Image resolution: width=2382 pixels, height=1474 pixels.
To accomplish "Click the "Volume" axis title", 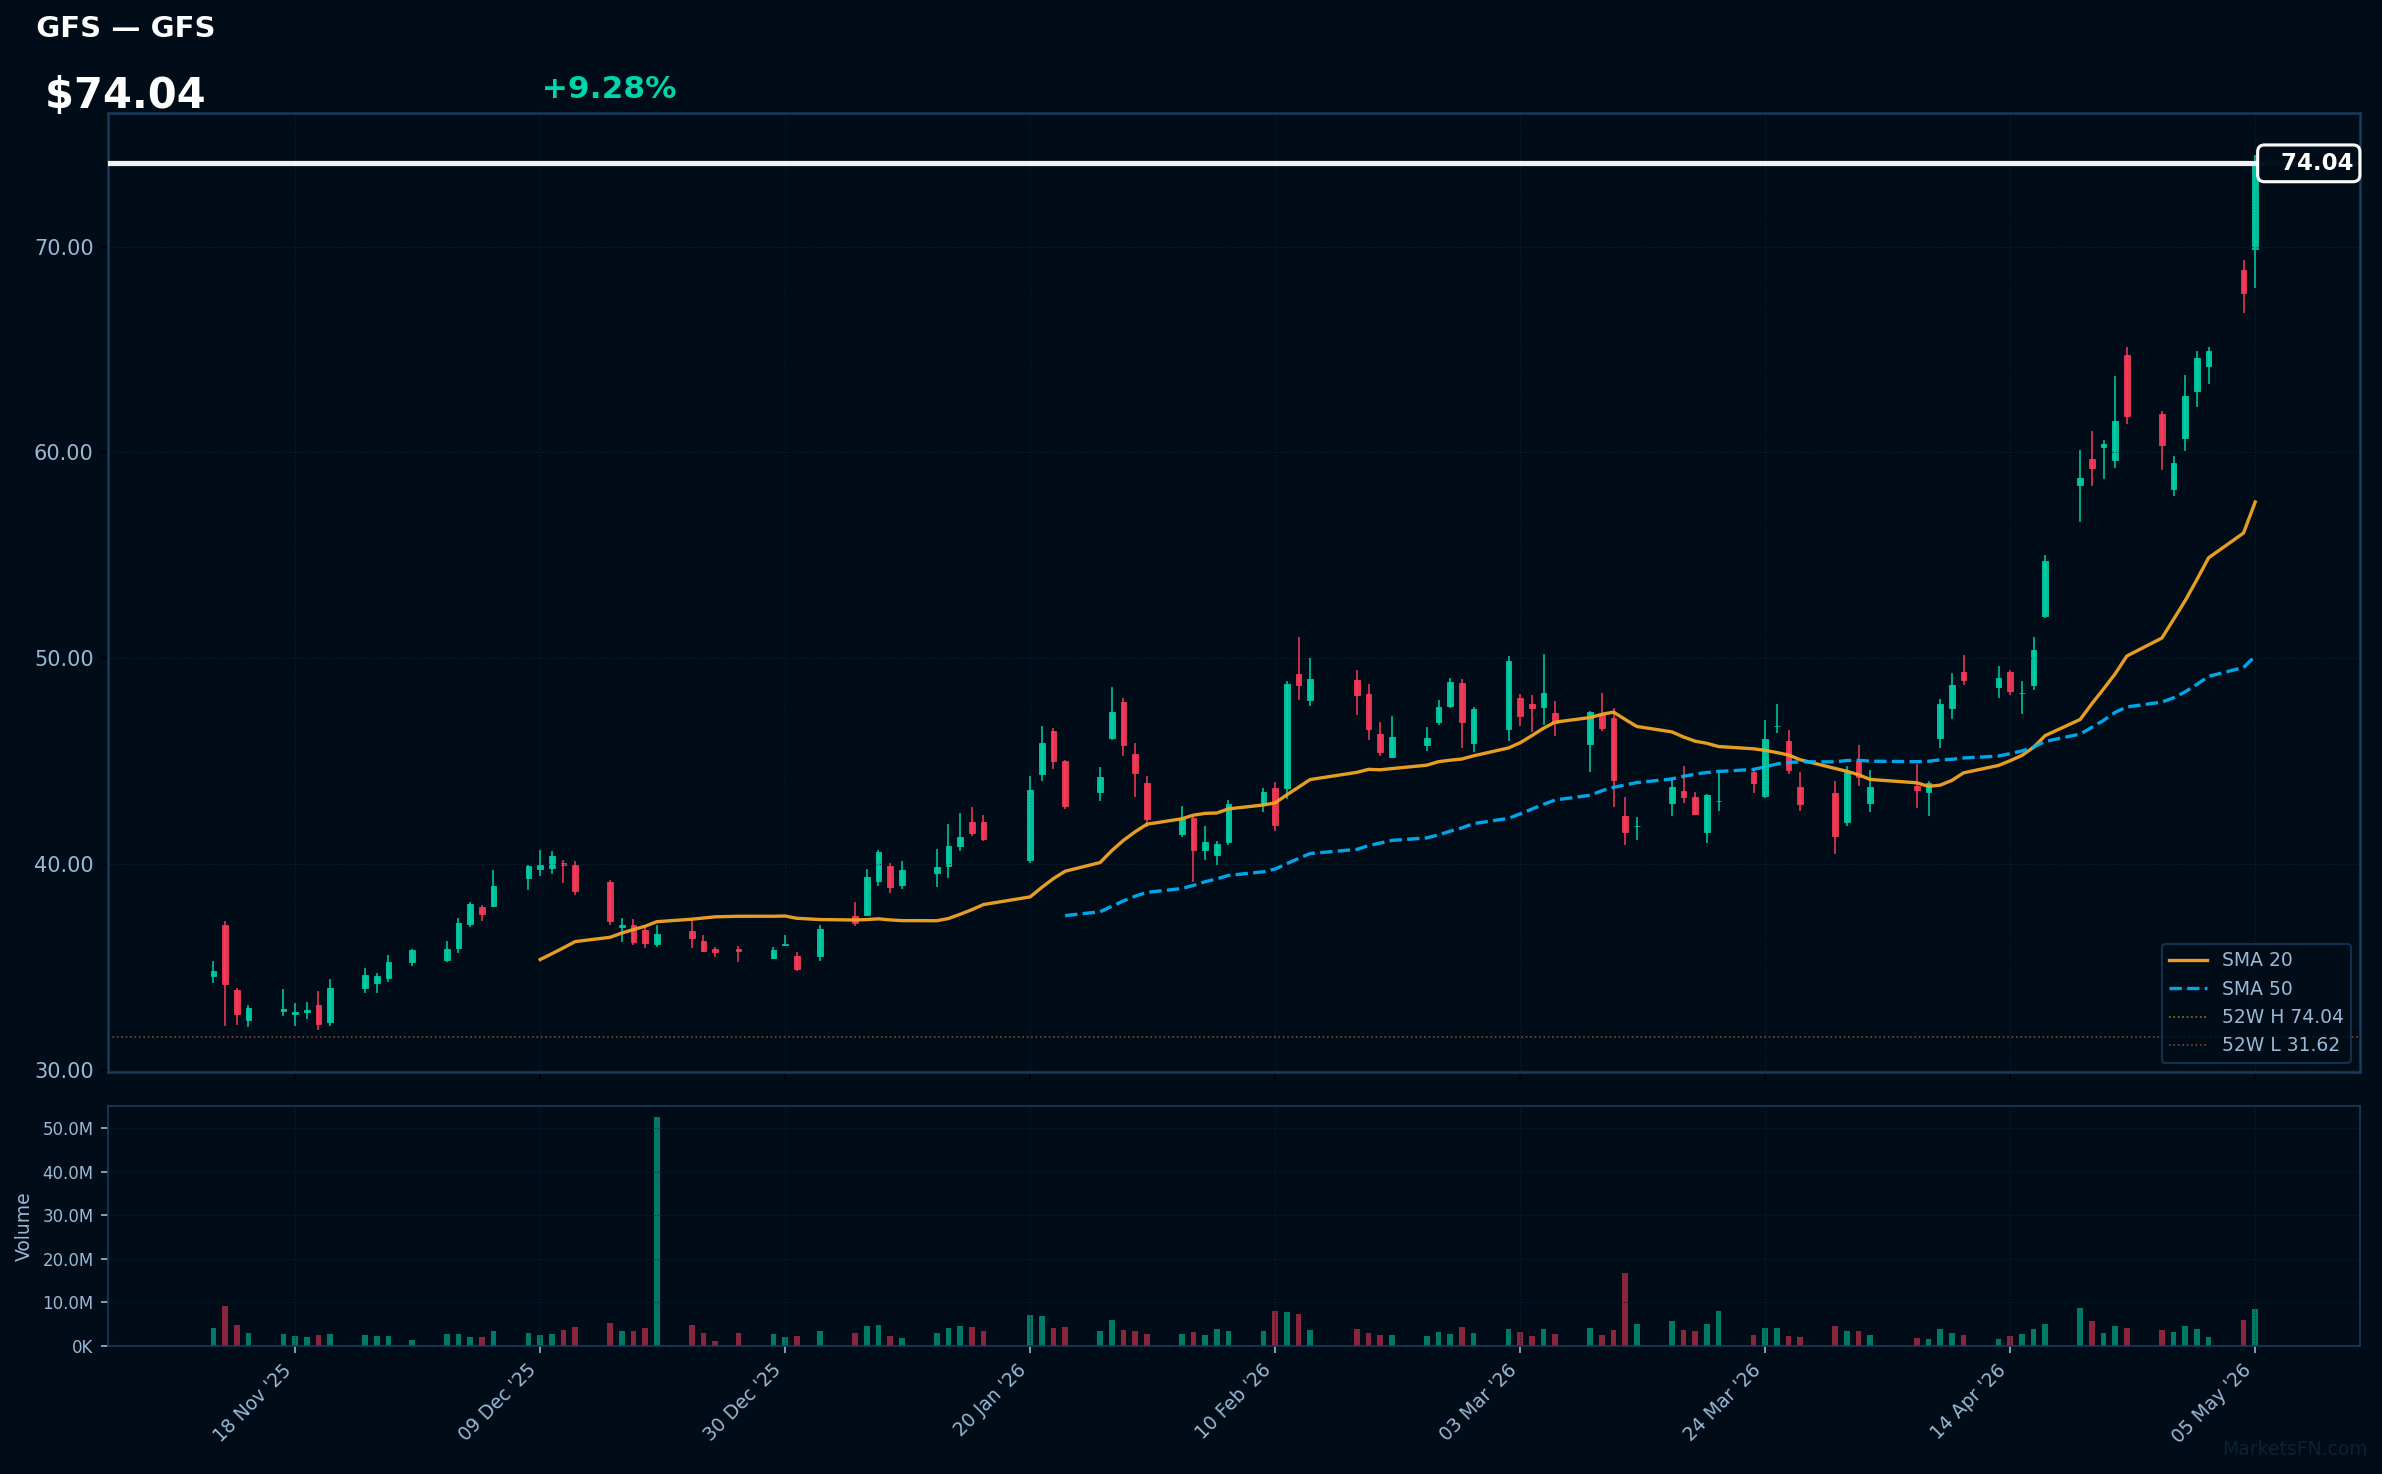I will (23, 1227).
